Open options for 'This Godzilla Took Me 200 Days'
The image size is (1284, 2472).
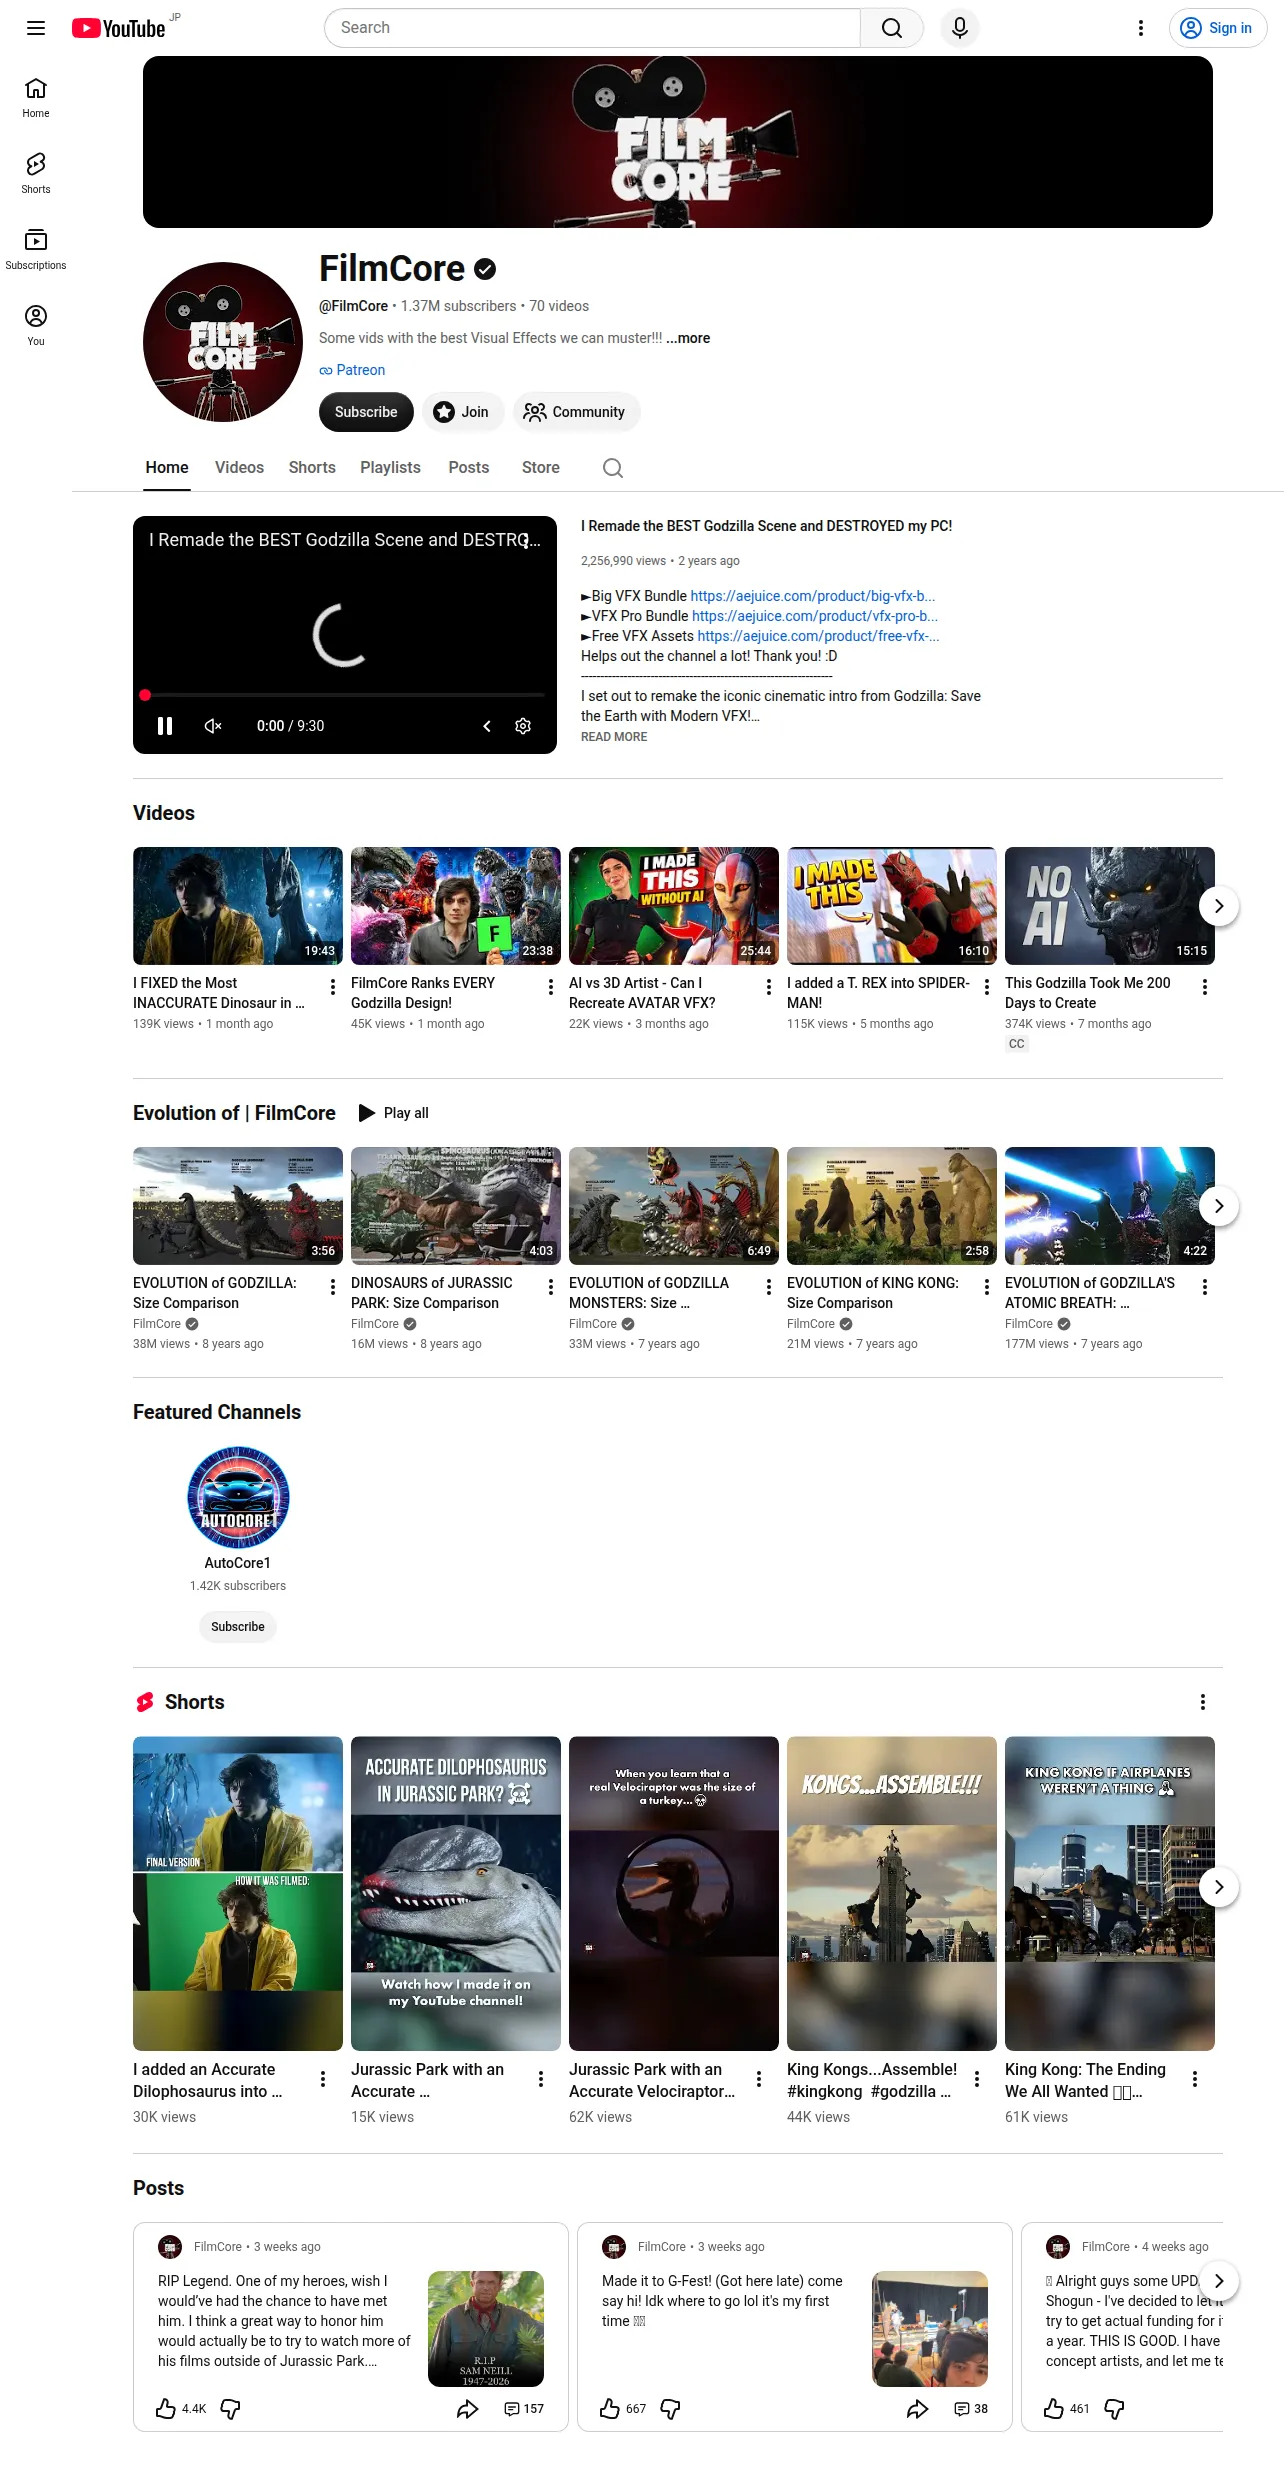[x=1205, y=987]
